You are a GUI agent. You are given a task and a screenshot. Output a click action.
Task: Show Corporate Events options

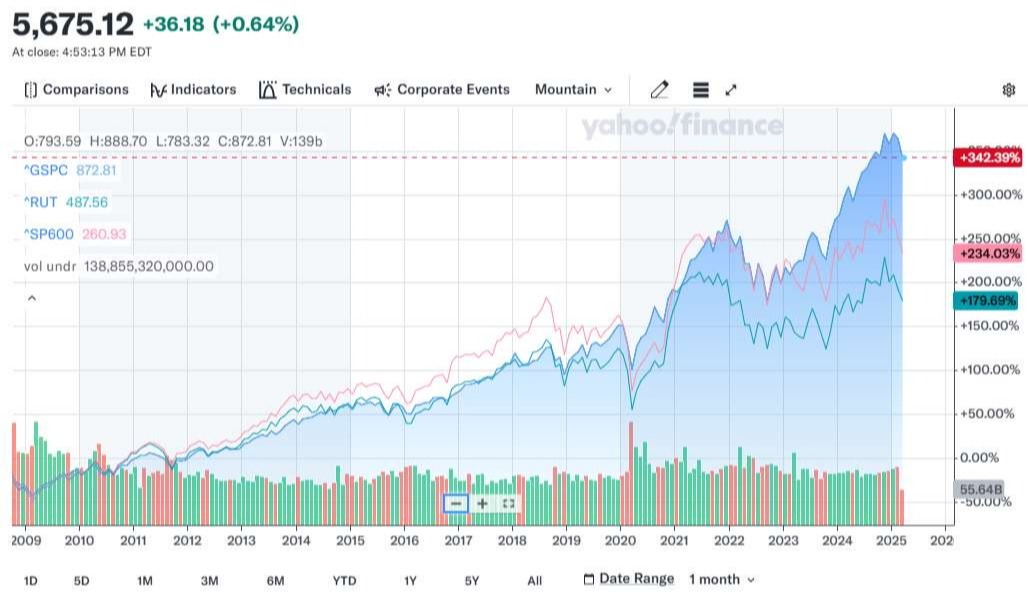442,90
